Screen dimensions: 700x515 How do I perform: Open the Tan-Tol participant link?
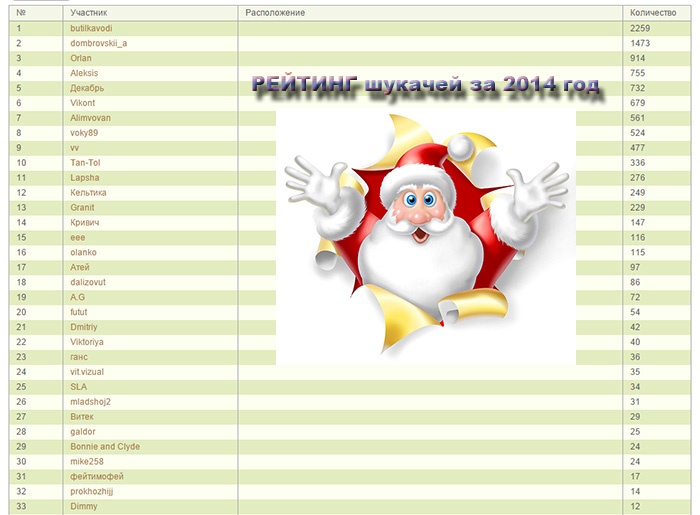pos(85,163)
